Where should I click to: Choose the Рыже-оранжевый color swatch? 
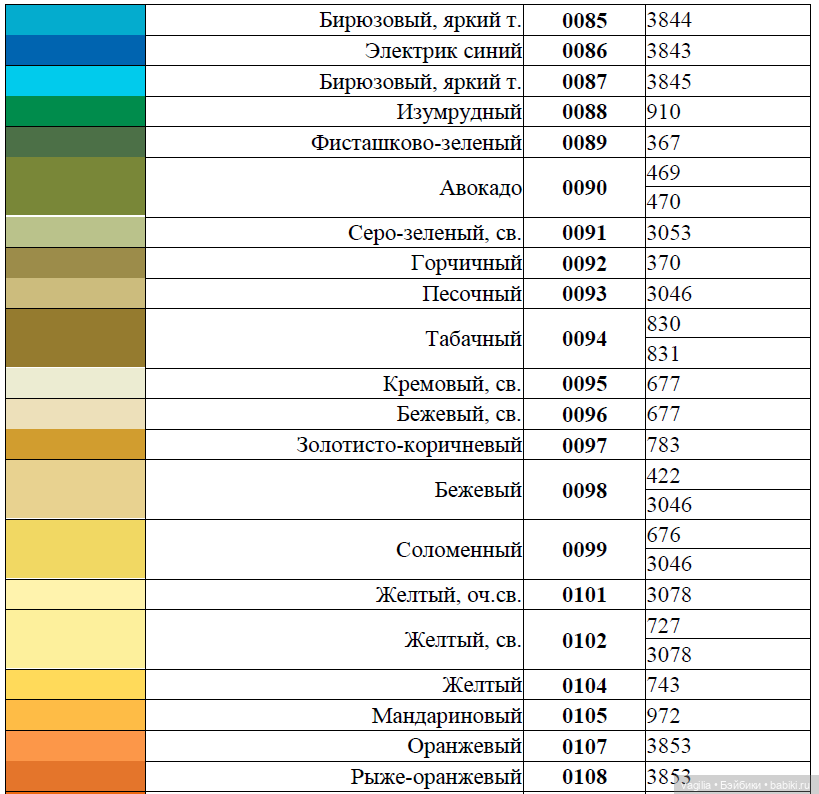tap(75, 776)
